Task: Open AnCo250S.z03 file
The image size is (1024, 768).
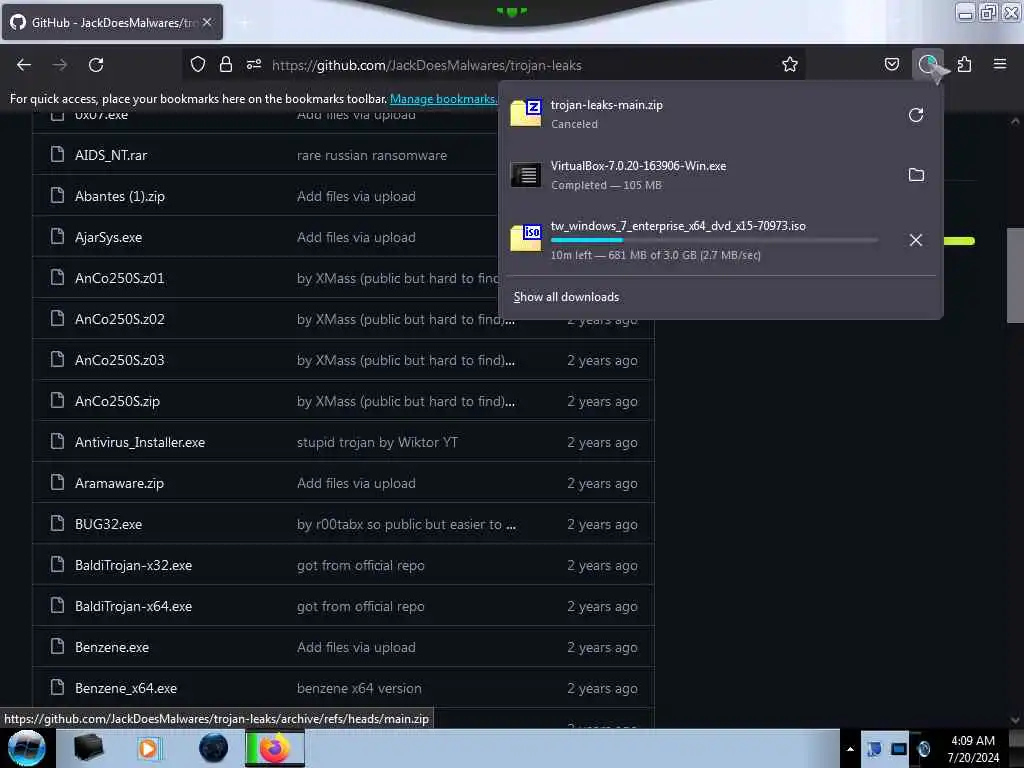Action: click(x=120, y=360)
